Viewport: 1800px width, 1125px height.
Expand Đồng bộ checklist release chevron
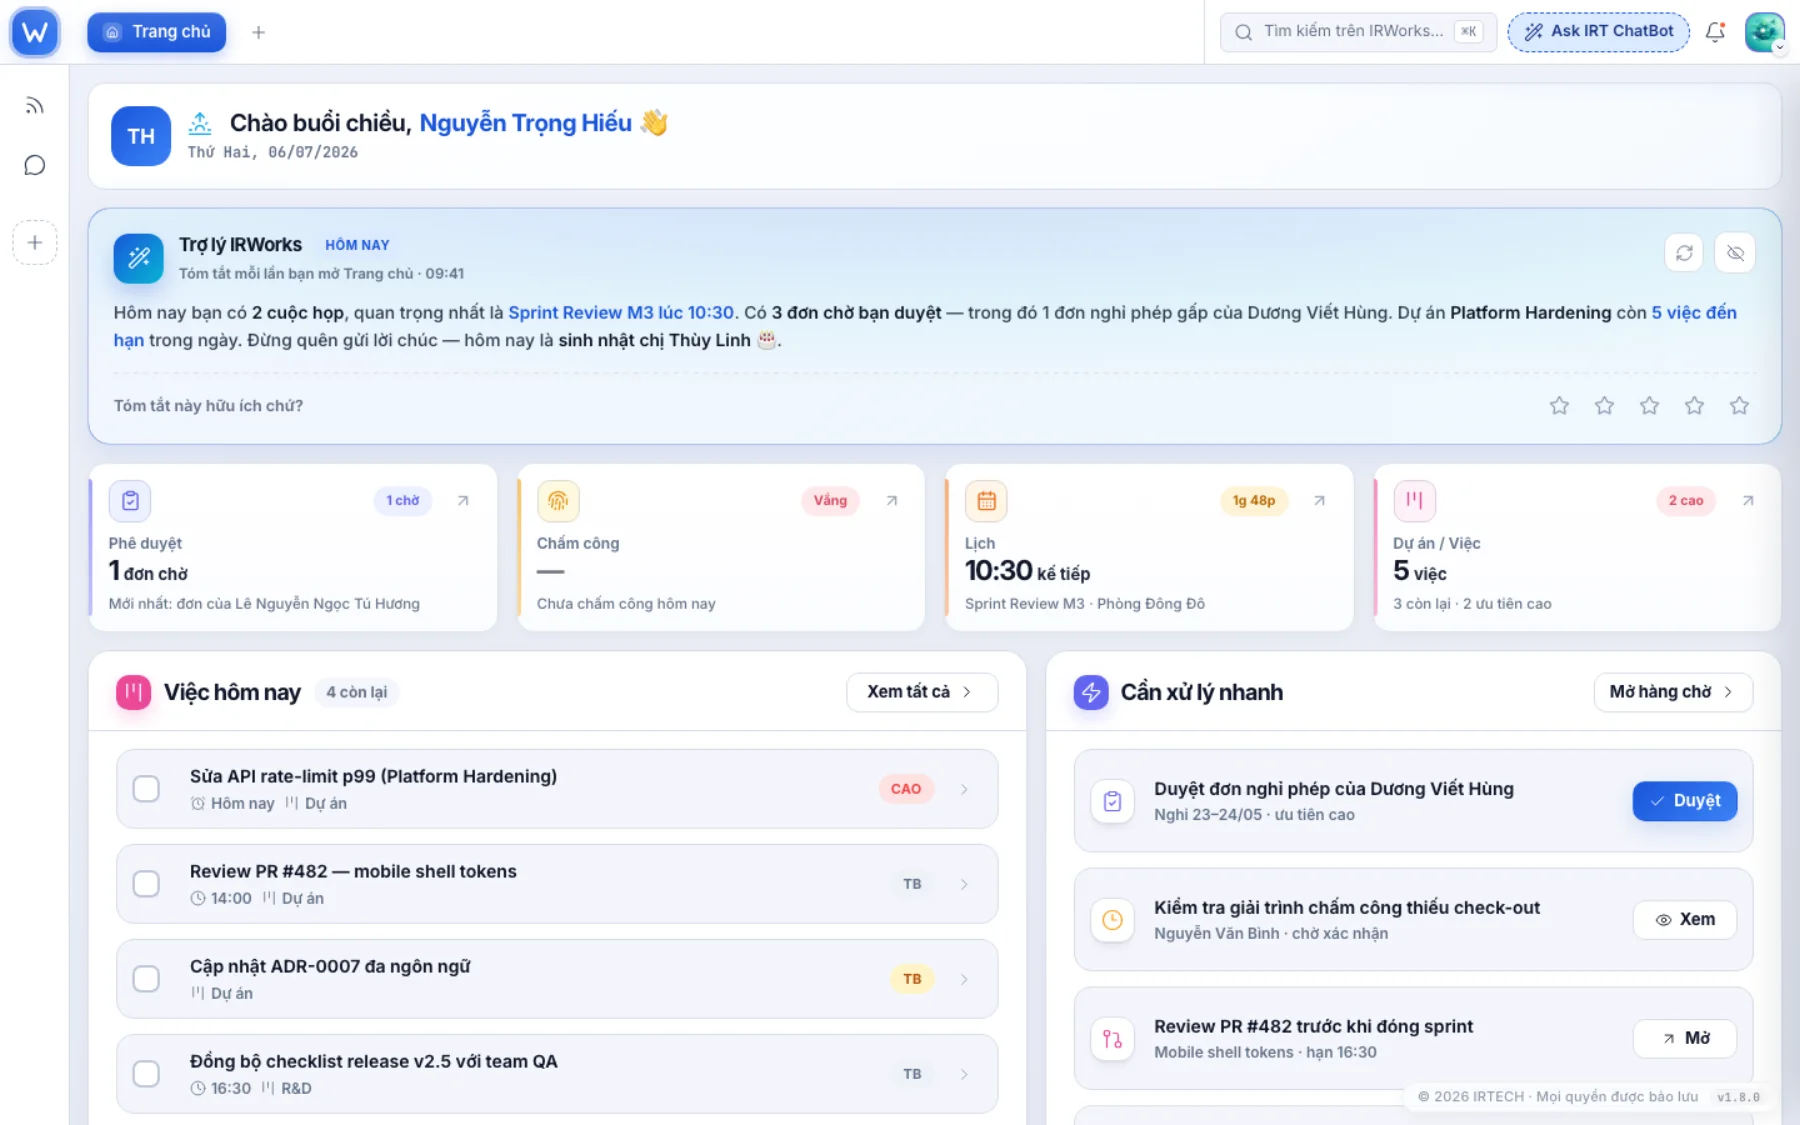coord(964,1074)
